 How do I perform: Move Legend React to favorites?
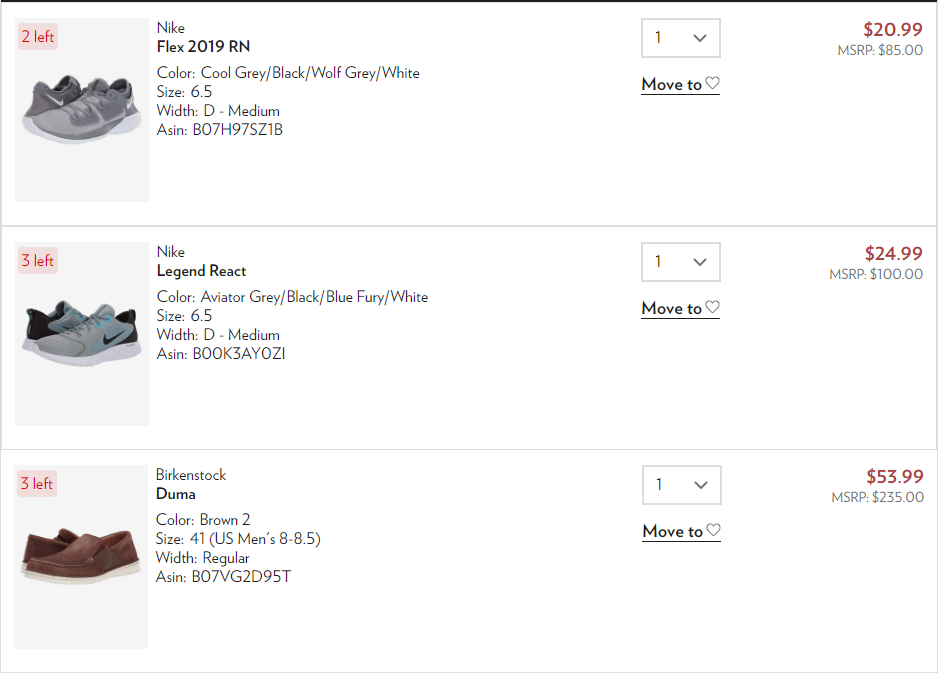(680, 309)
